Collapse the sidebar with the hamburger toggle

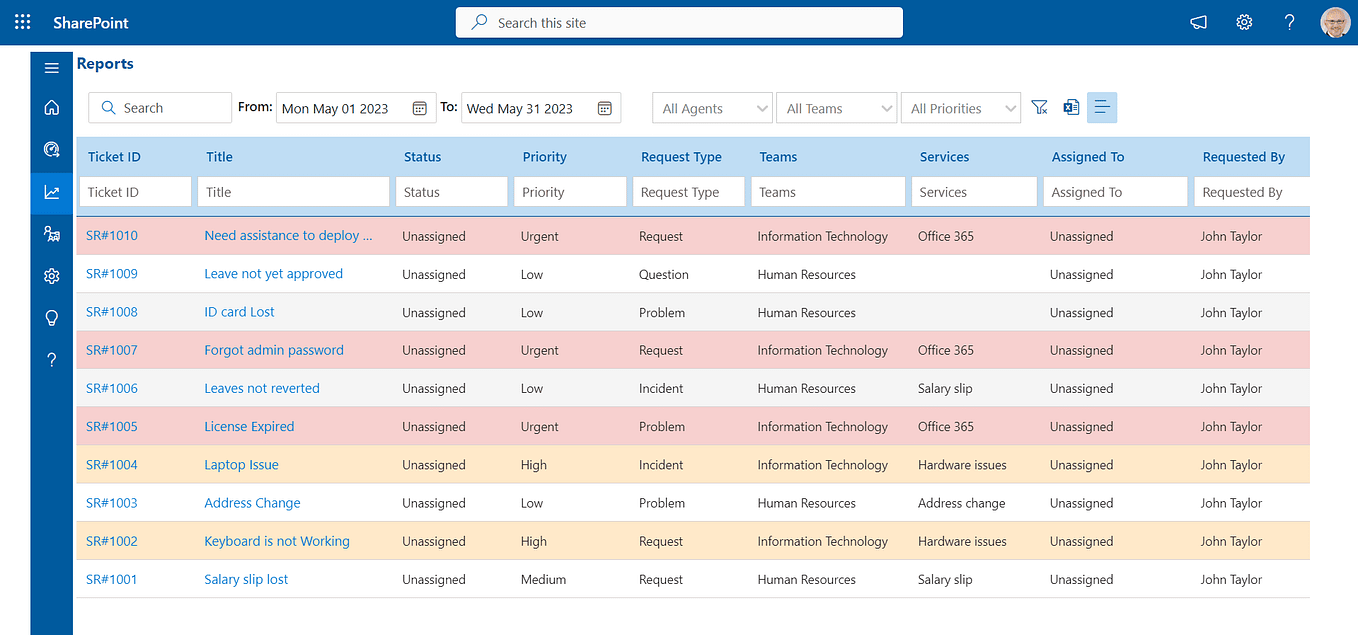click(51, 67)
